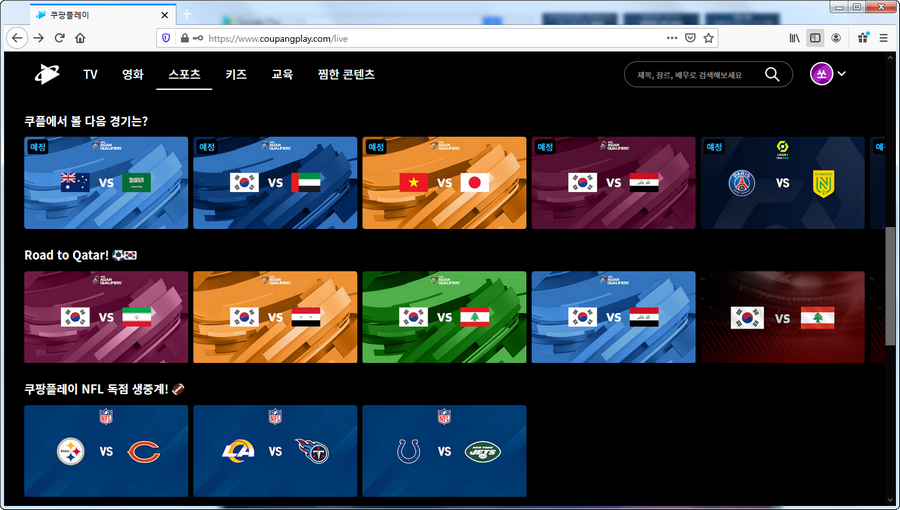The image size is (900, 510).
Task: Open green Korea vs Lebanon card
Action: (x=444, y=317)
